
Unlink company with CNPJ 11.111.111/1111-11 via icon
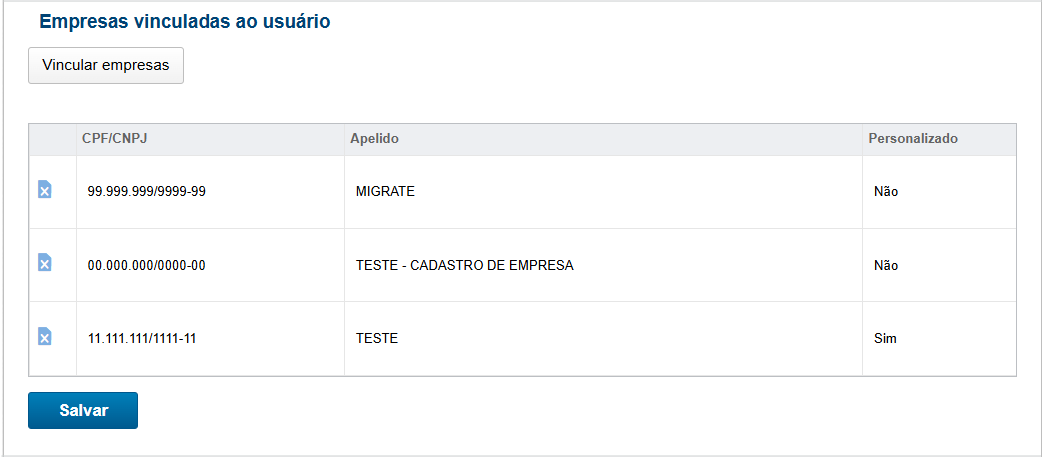click(x=44, y=337)
